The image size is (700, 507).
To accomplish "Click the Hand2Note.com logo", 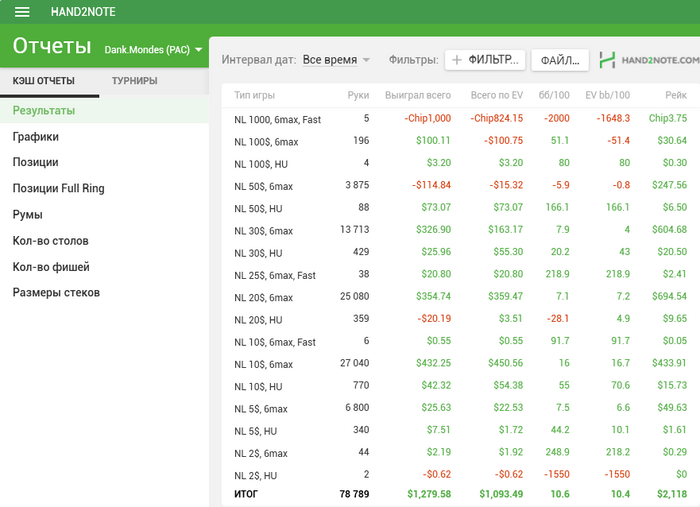I will coord(648,60).
